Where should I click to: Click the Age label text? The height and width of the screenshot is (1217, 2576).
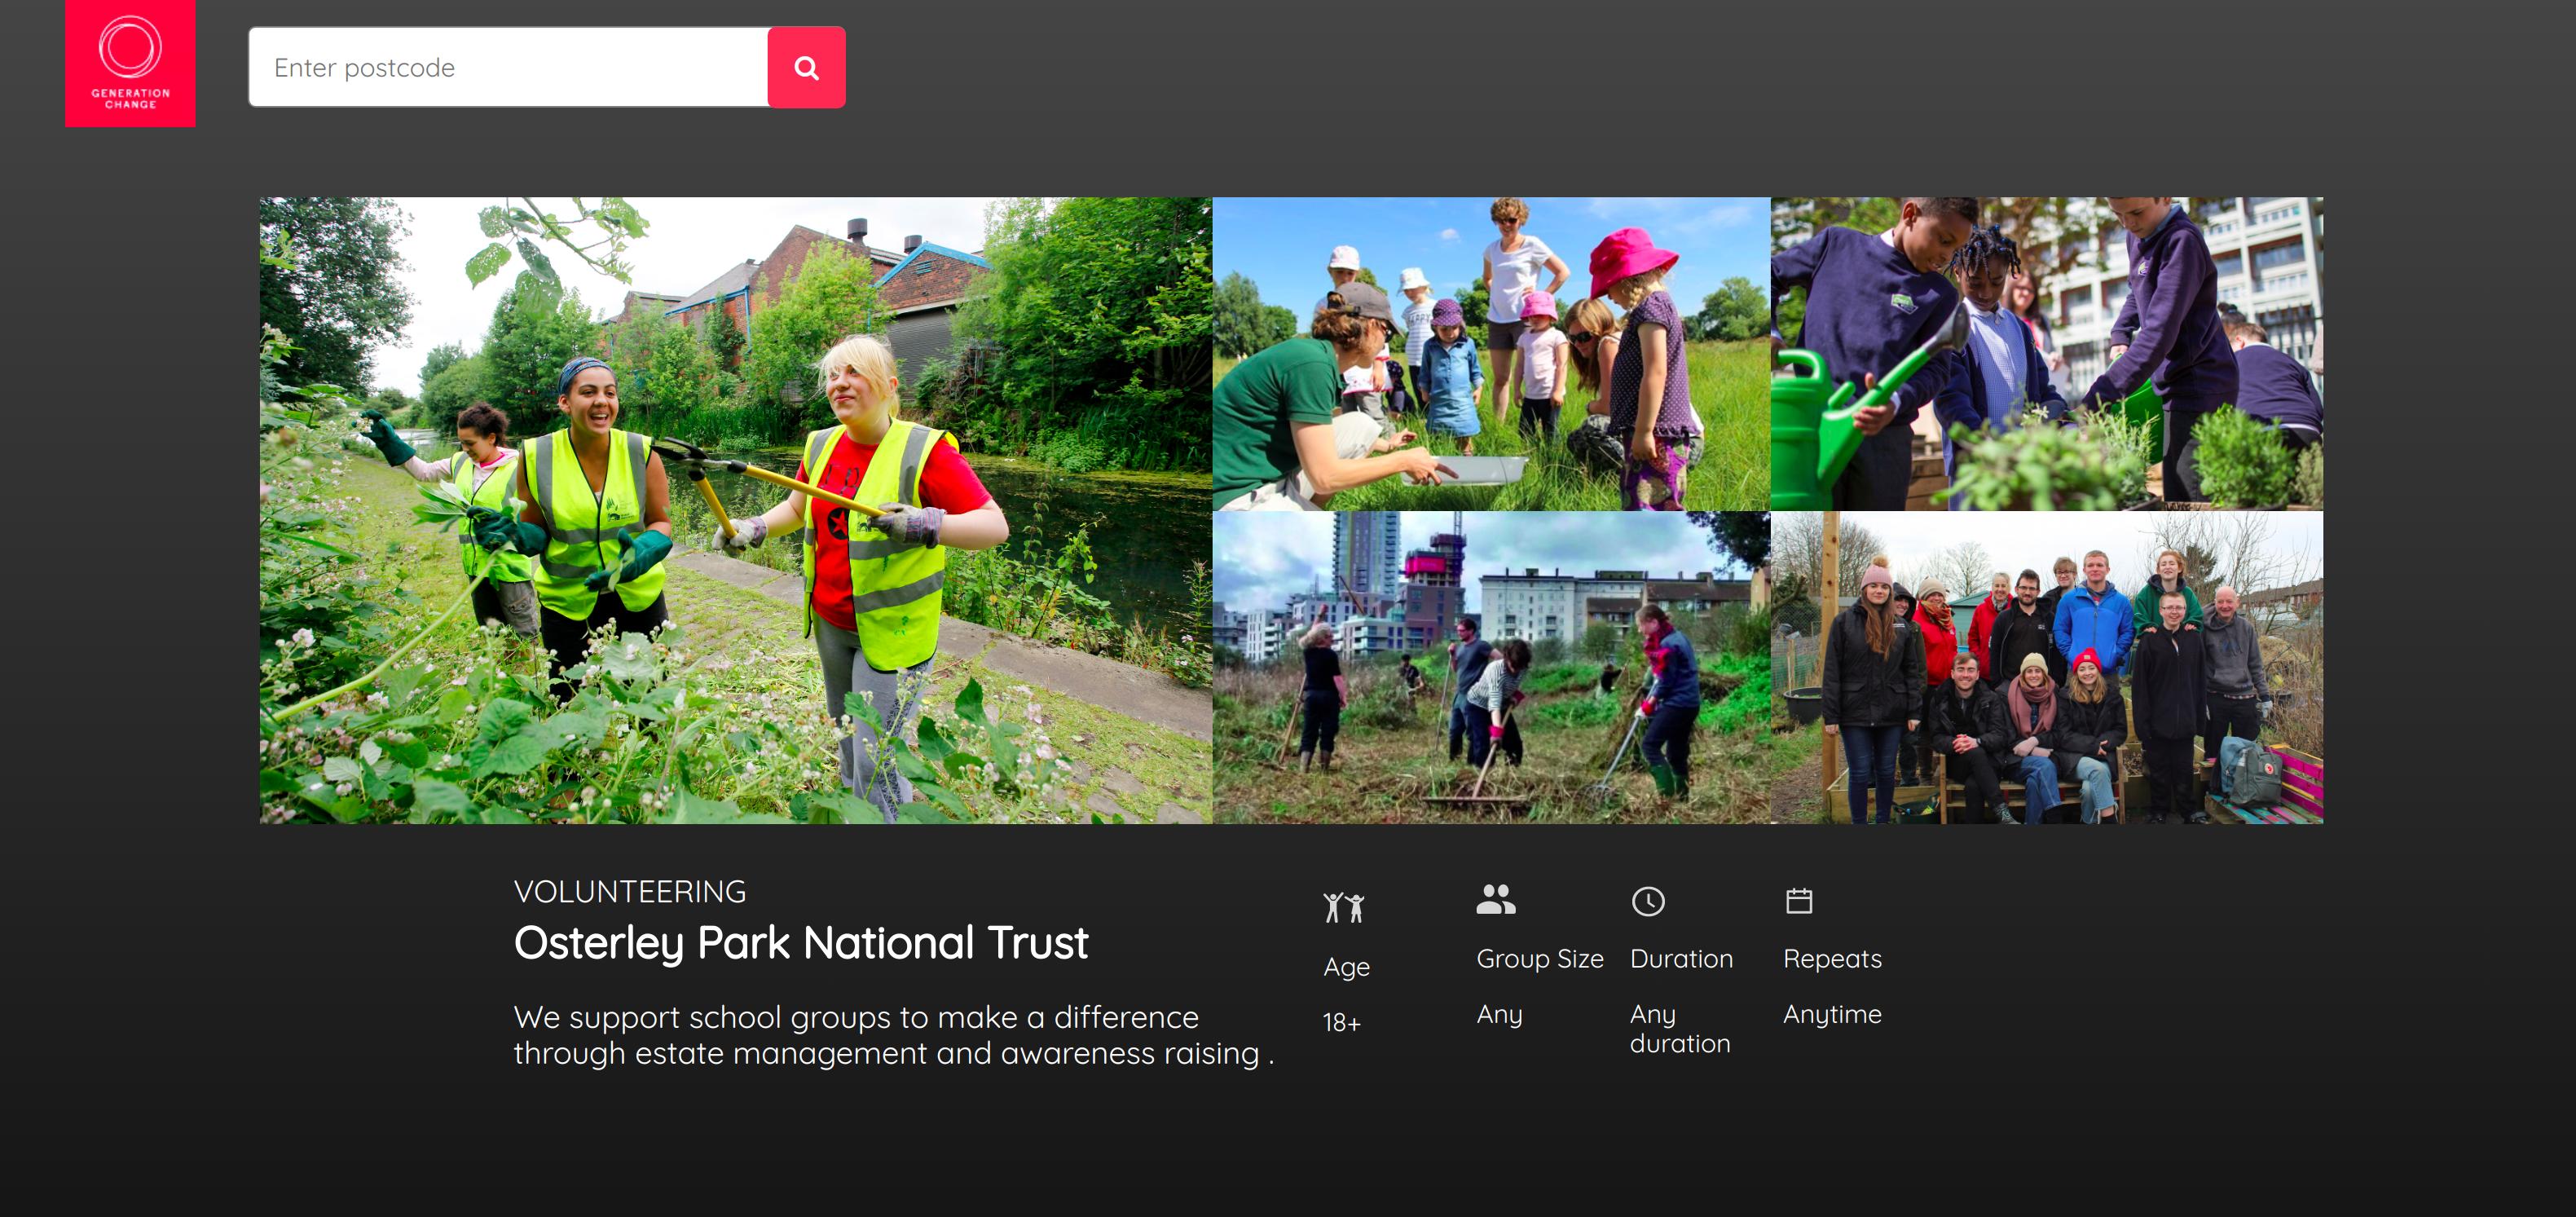point(1346,967)
